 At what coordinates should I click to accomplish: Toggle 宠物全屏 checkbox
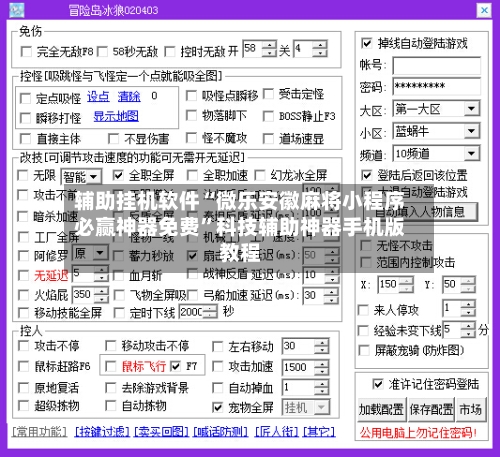[217, 407]
